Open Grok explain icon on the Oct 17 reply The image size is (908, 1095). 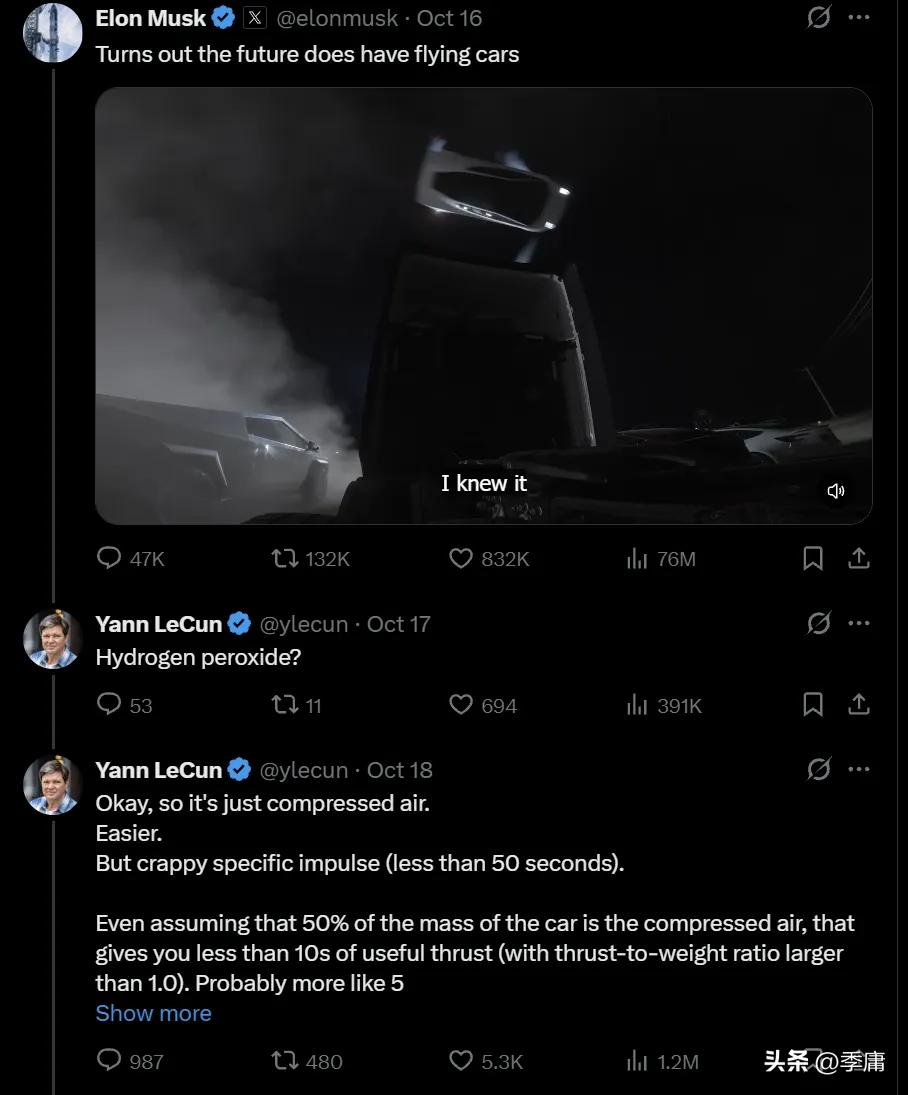pyautogui.click(x=819, y=622)
